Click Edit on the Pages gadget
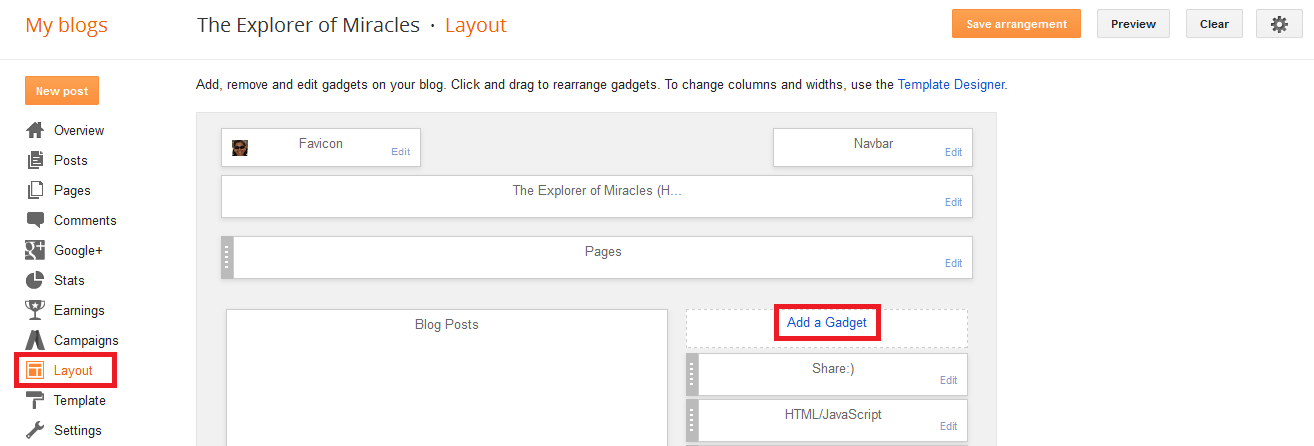This screenshot has height=446, width=1314. 953,263
